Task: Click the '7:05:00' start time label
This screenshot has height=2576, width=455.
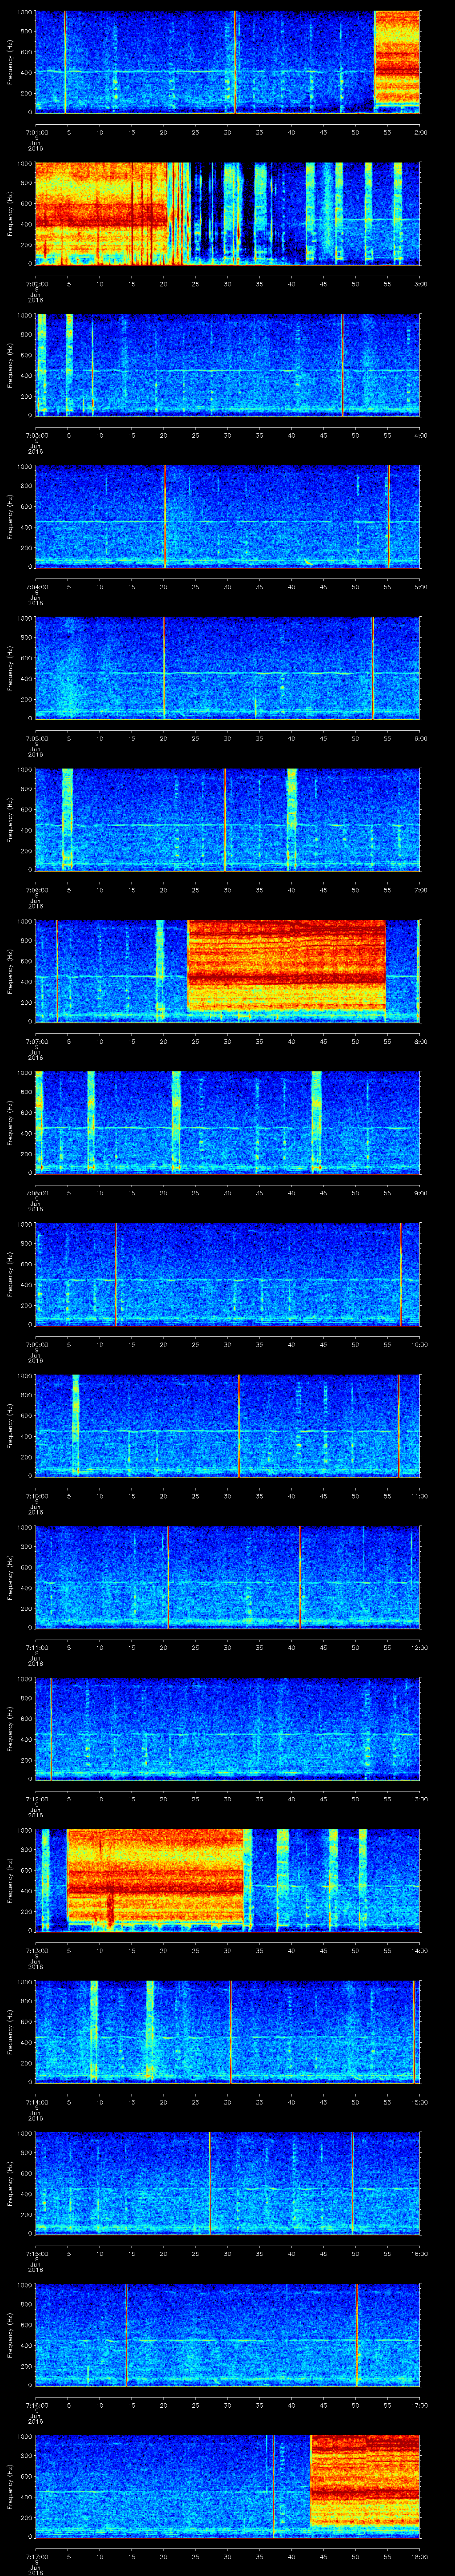Action: pyautogui.click(x=36, y=738)
